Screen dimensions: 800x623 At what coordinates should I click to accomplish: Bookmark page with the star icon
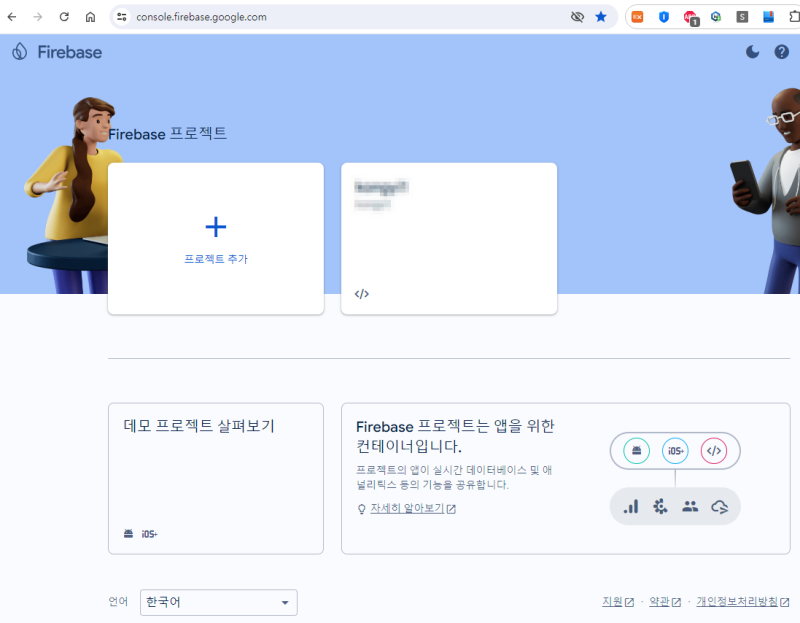[x=601, y=17]
